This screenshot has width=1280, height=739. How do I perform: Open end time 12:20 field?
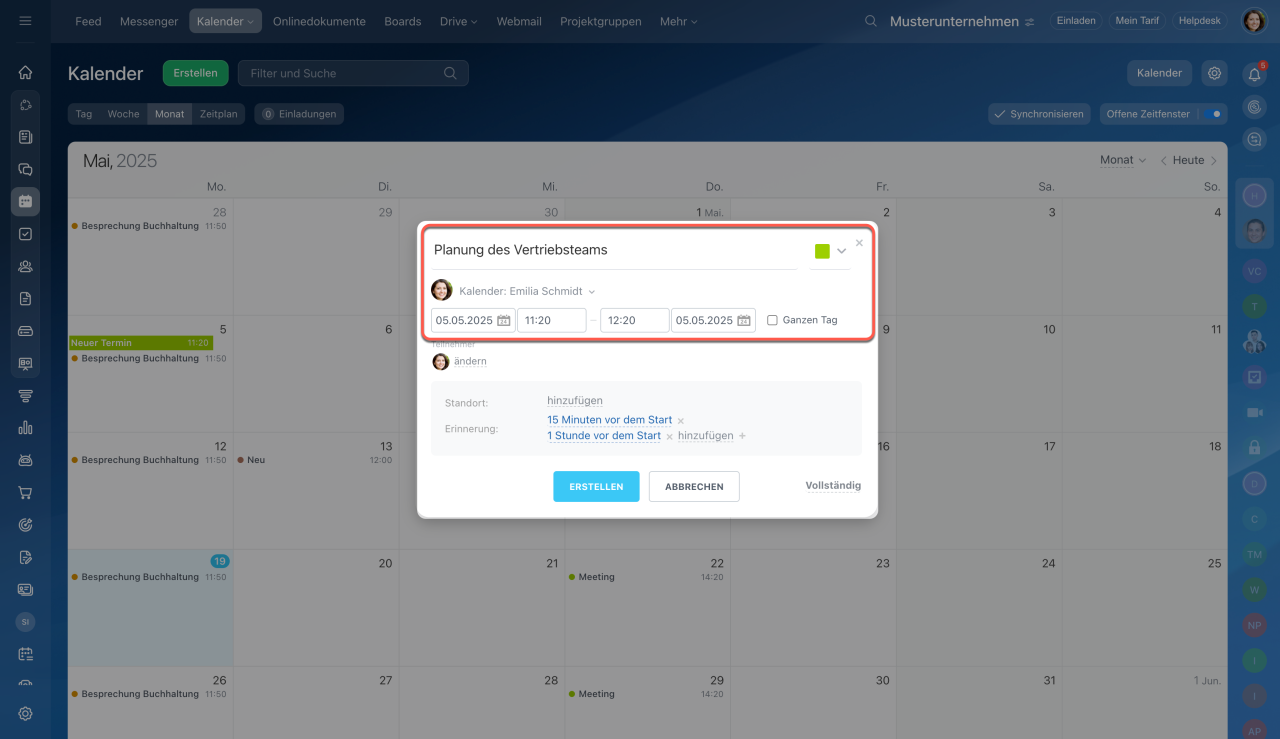point(634,320)
